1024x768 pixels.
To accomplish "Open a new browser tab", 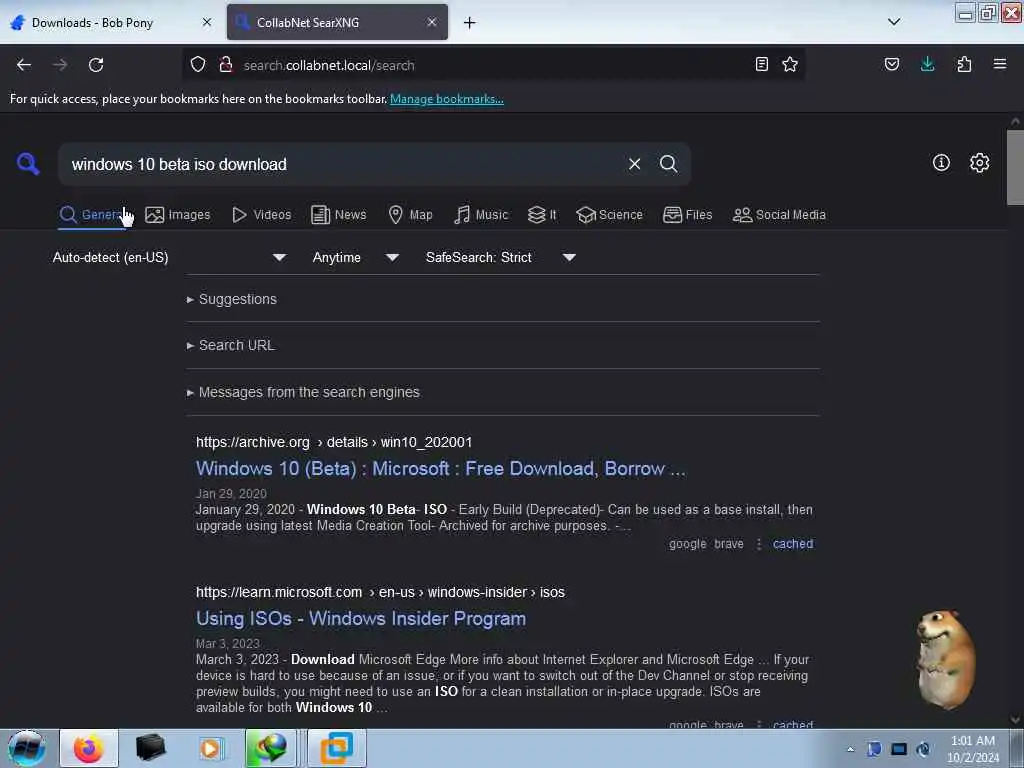I will tap(470, 23).
